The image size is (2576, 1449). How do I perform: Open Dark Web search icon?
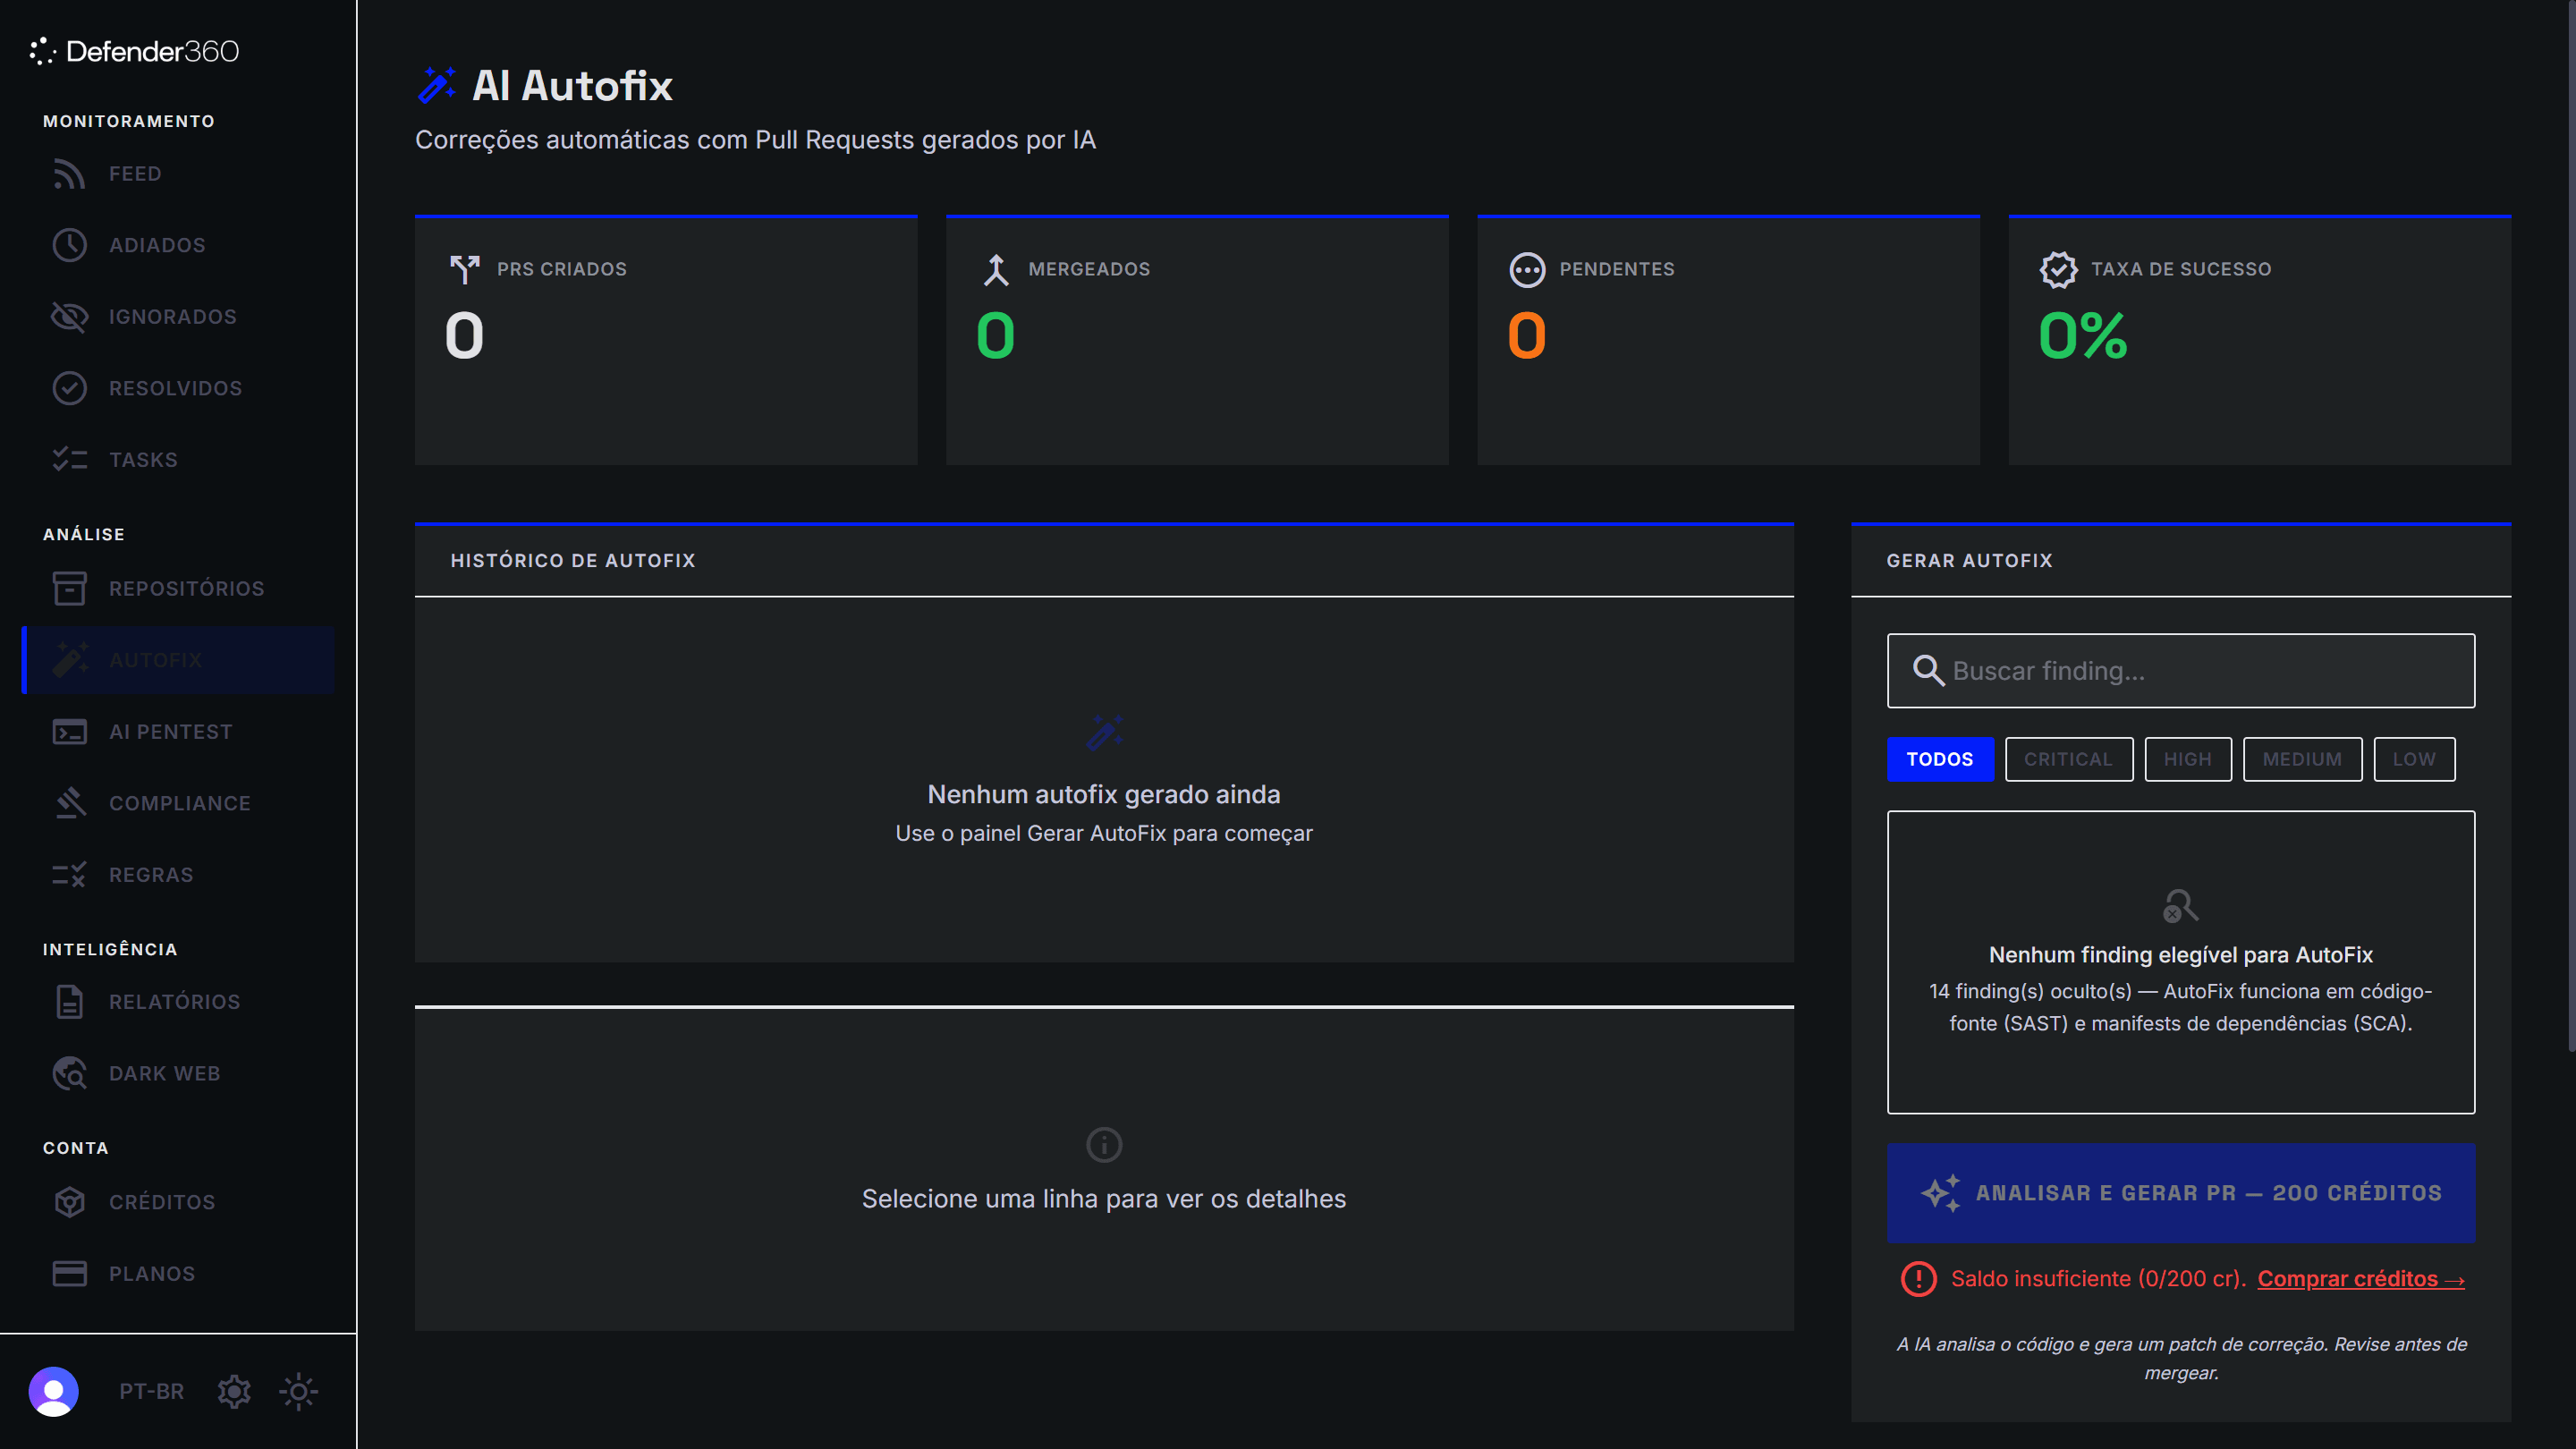(x=69, y=1074)
